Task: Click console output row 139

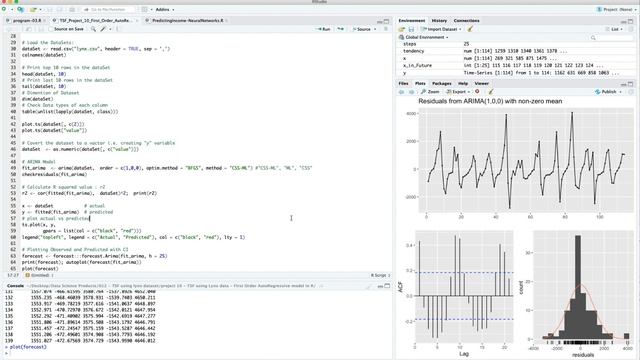Action: click(80, 340)
